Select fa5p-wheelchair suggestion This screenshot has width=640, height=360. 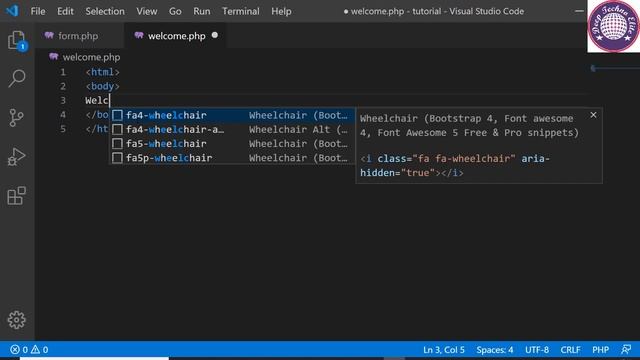pyautogui.click(x=232, y=158)
